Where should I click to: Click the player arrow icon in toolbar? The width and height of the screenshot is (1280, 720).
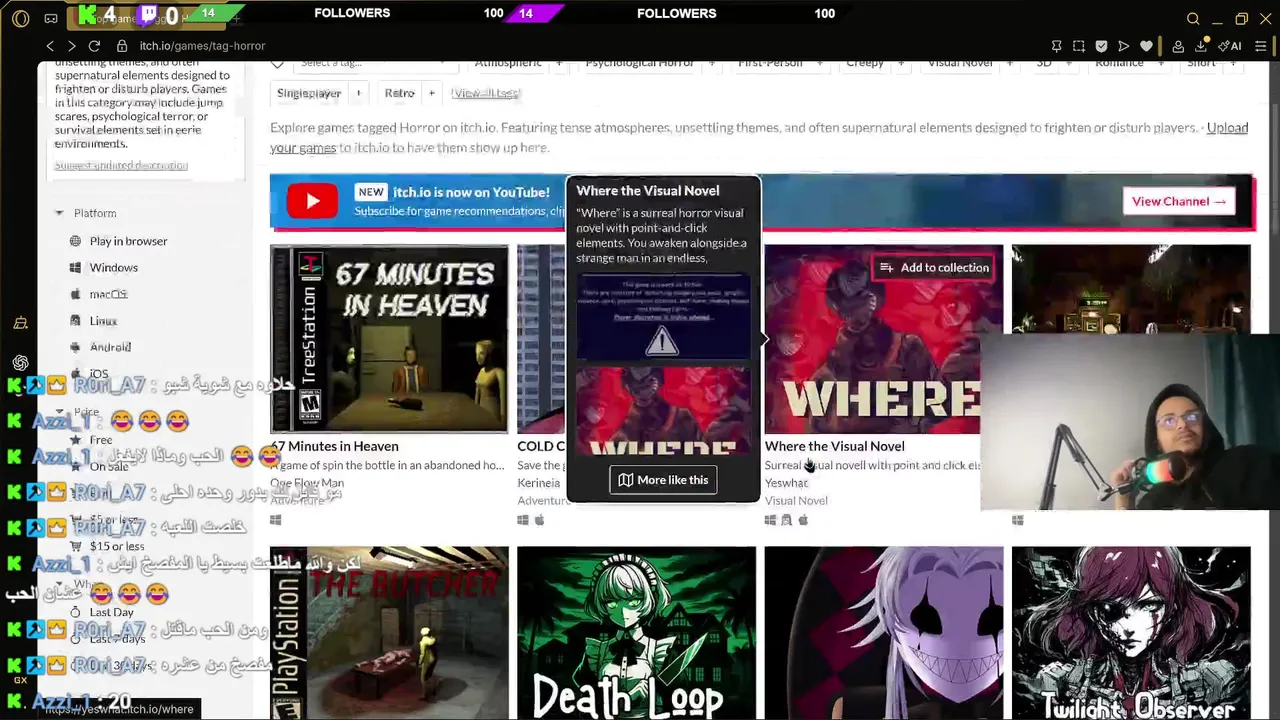click(x=1123, y=46)
